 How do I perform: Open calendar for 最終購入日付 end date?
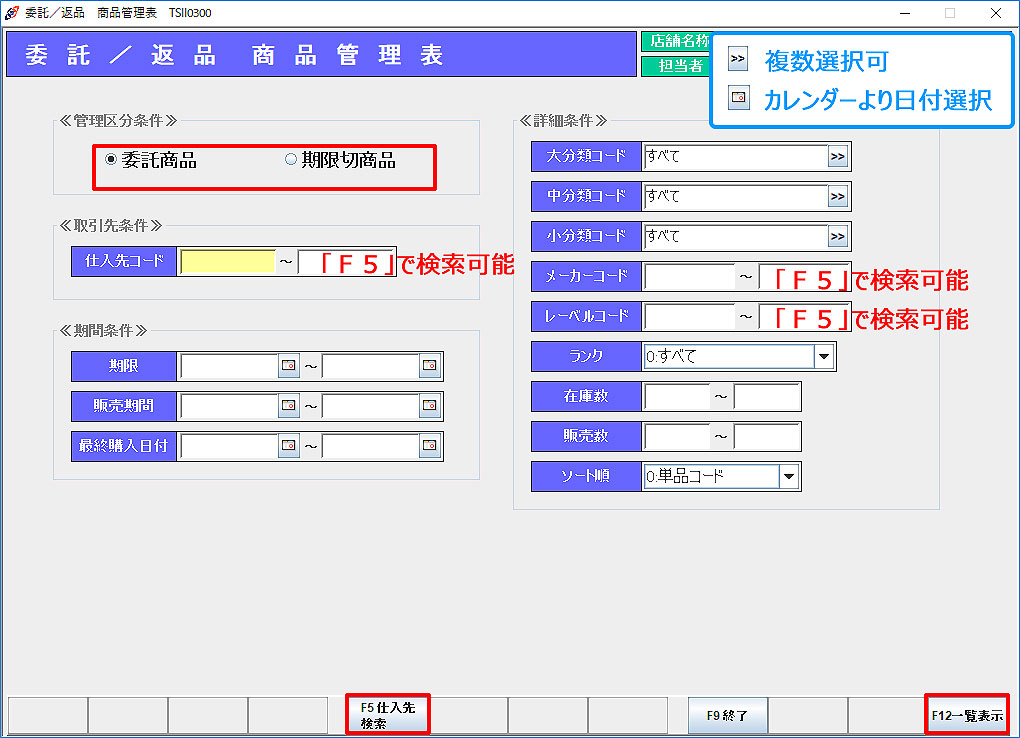point(430,446)
